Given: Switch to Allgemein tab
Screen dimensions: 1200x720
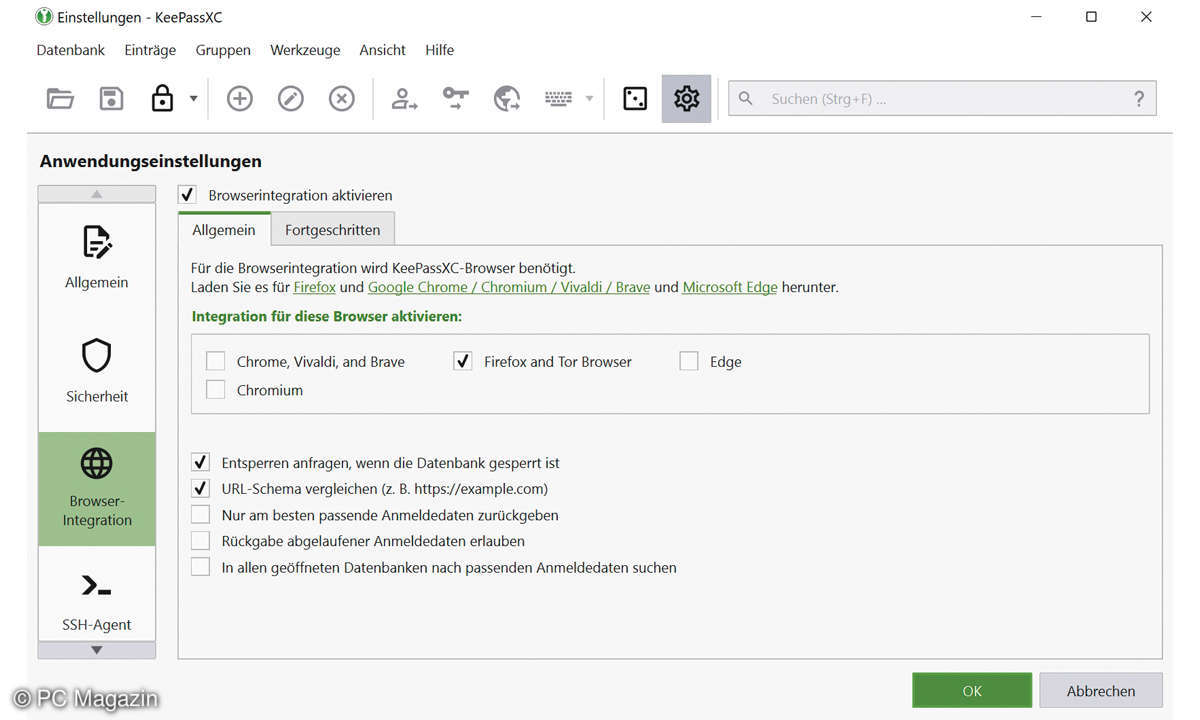Looking at the screenshot, I should coord(224,229).
